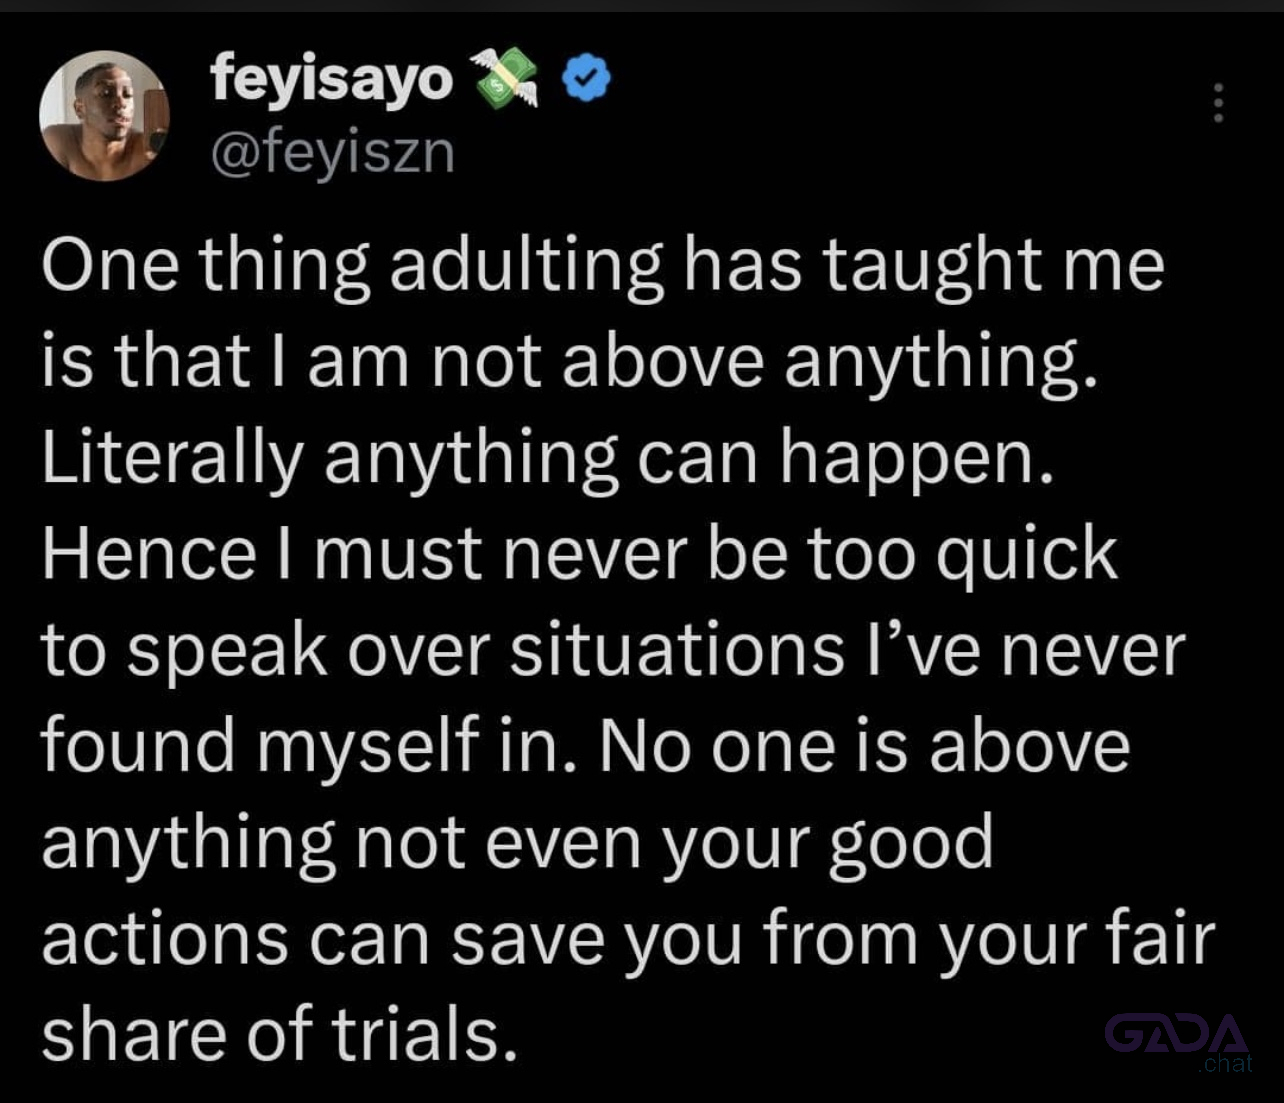The width and height of the screenshot is (1284, 1103).
Task: Click the GADA watermark logo
Action: (1177, 1034)
